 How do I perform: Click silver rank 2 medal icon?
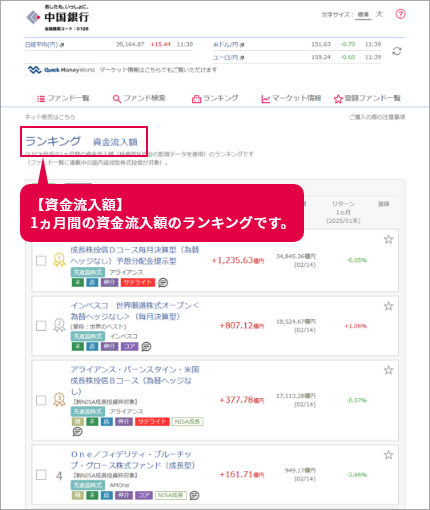pos(59,325)
